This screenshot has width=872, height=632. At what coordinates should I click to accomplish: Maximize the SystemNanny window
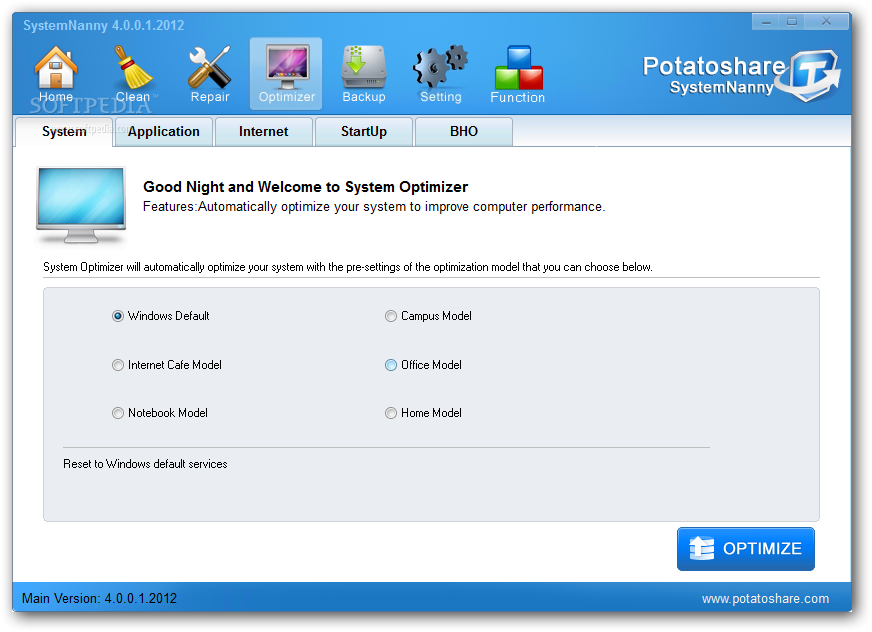[792, 22]
